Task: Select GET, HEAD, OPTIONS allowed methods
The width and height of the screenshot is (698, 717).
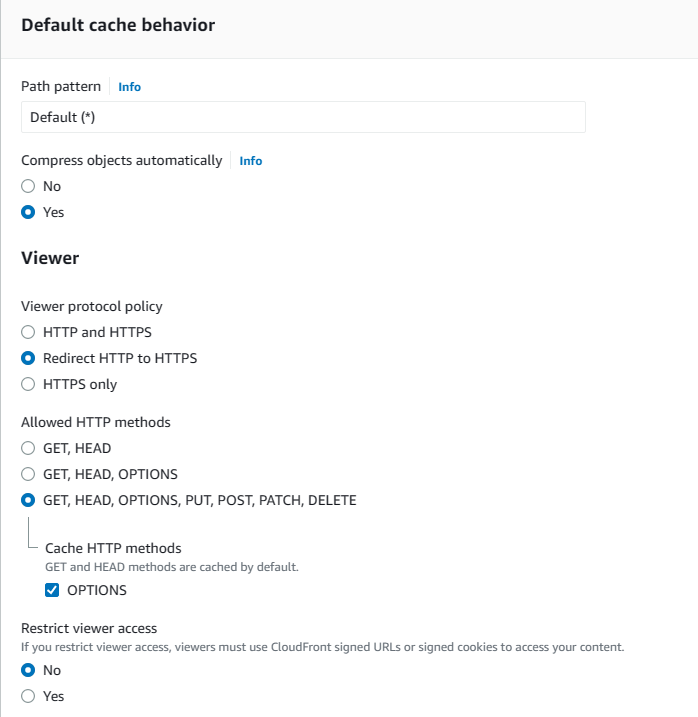Action: [x=29, y=474]
